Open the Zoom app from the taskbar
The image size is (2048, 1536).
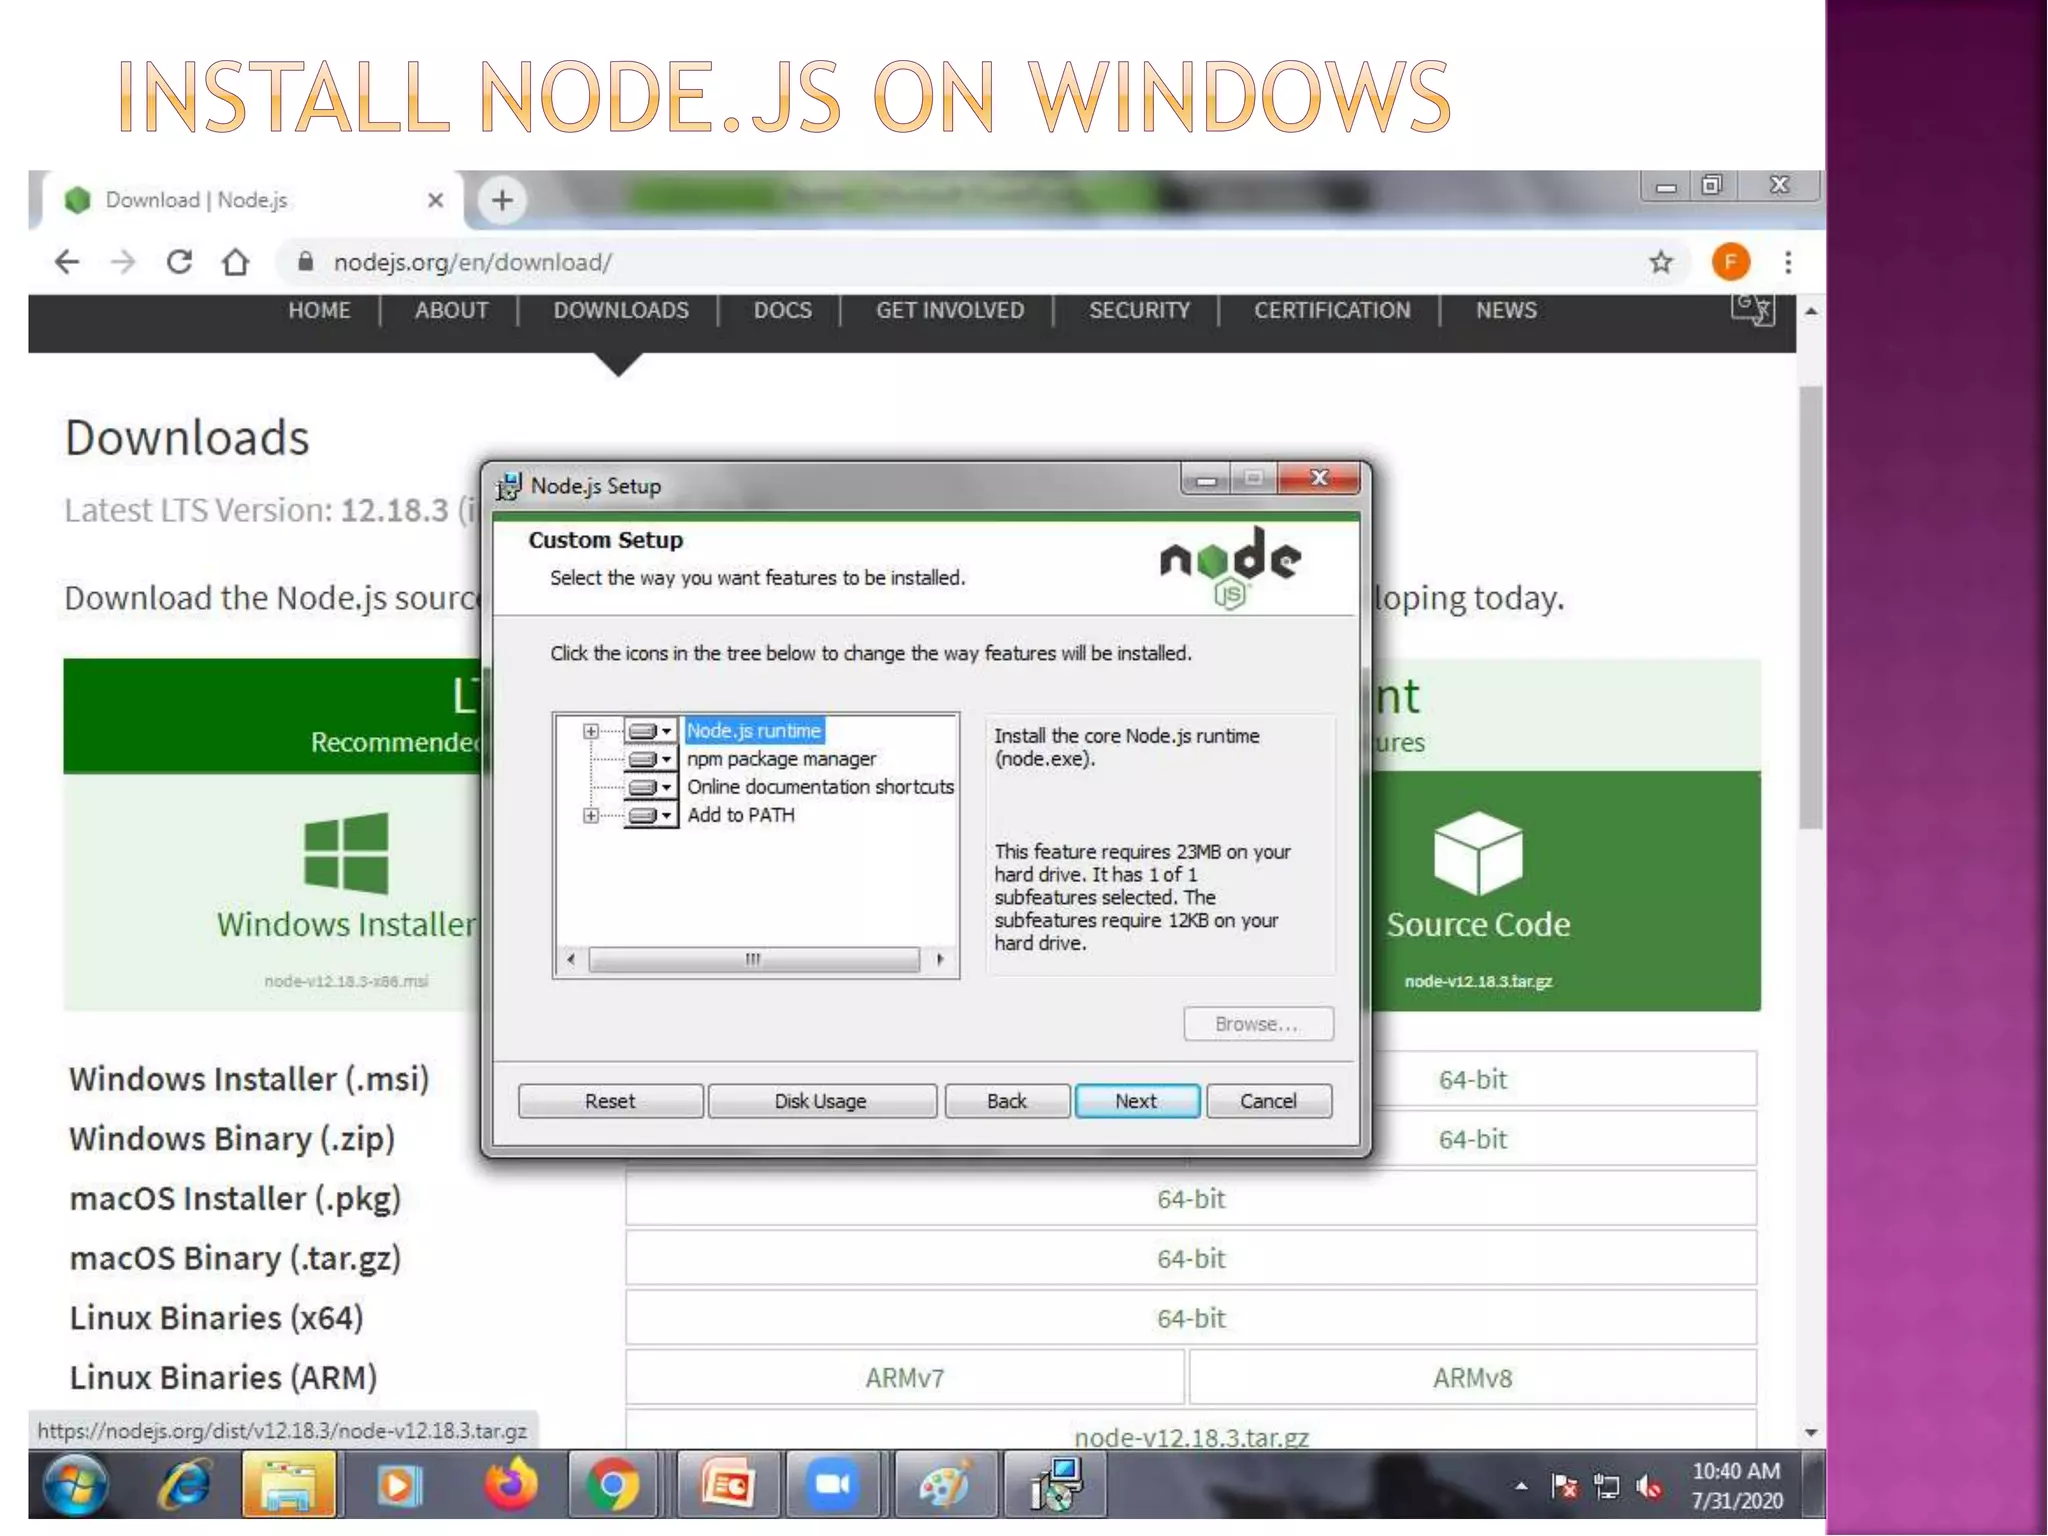point(832,1485)
